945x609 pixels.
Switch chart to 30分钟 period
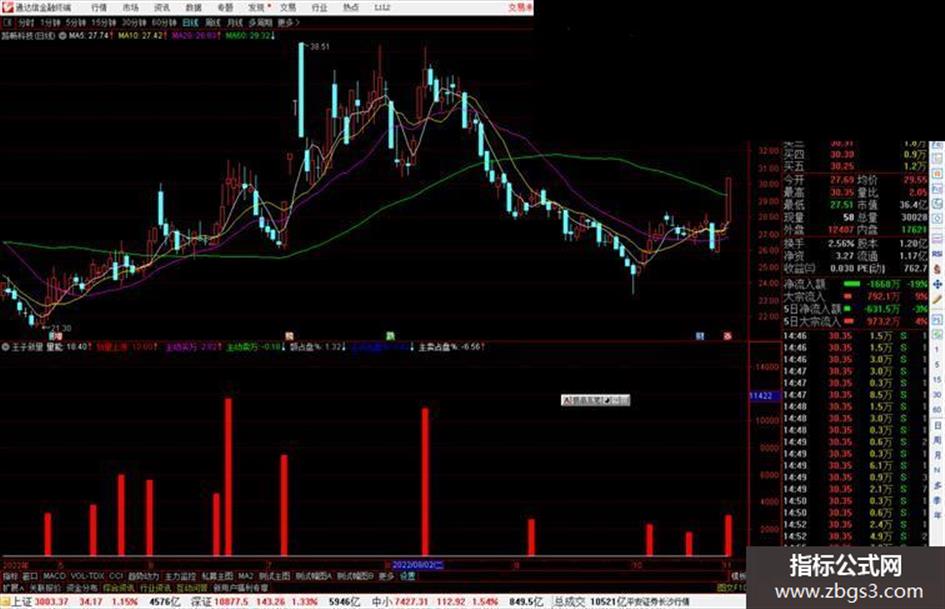(x=134, y=23)
